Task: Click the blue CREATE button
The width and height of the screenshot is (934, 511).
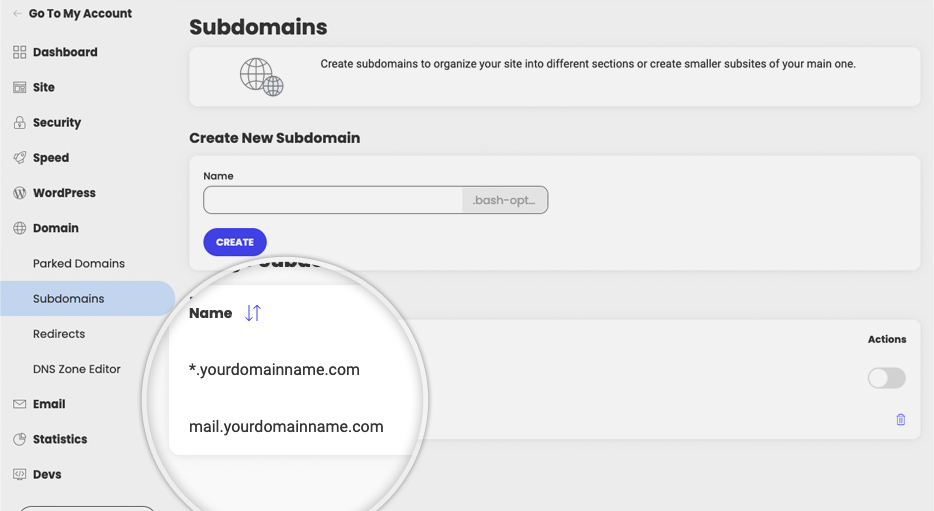Action: click(x=235, y=242)
